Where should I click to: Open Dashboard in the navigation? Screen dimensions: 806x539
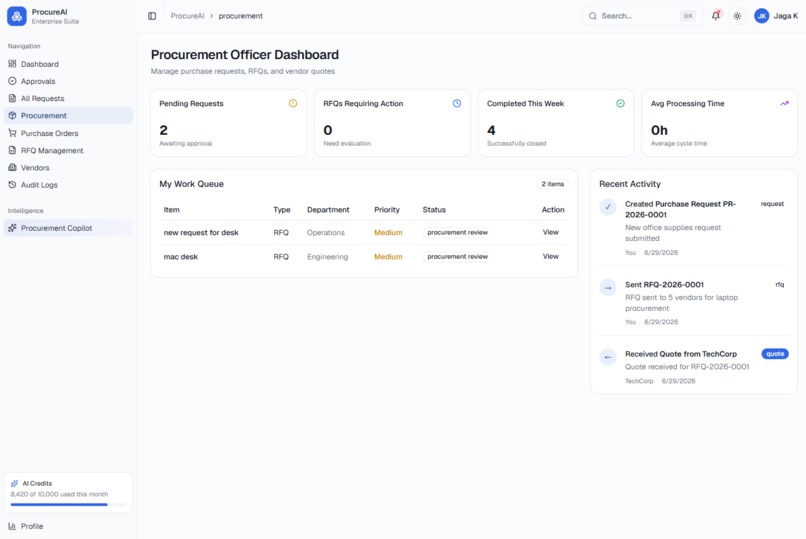point(68,64)
